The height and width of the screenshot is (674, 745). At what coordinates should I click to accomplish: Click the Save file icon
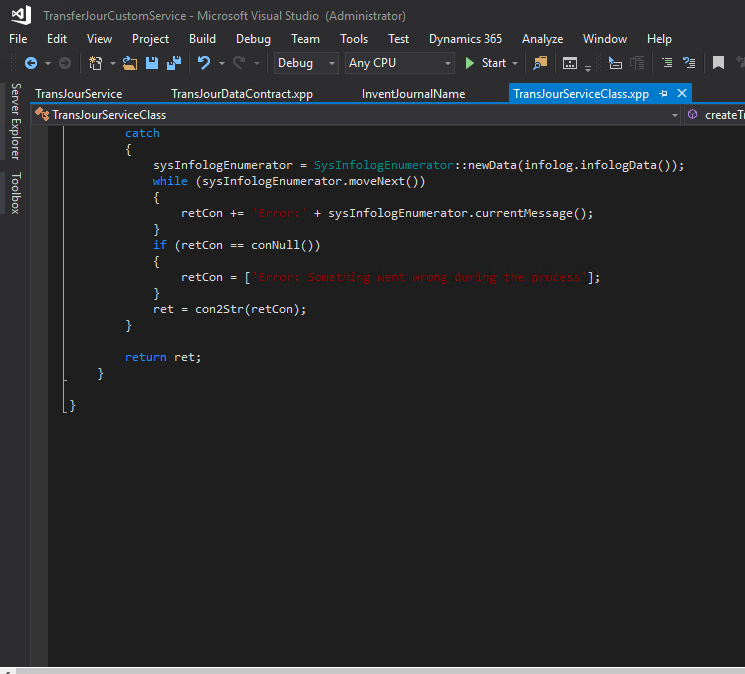[152, 63]
